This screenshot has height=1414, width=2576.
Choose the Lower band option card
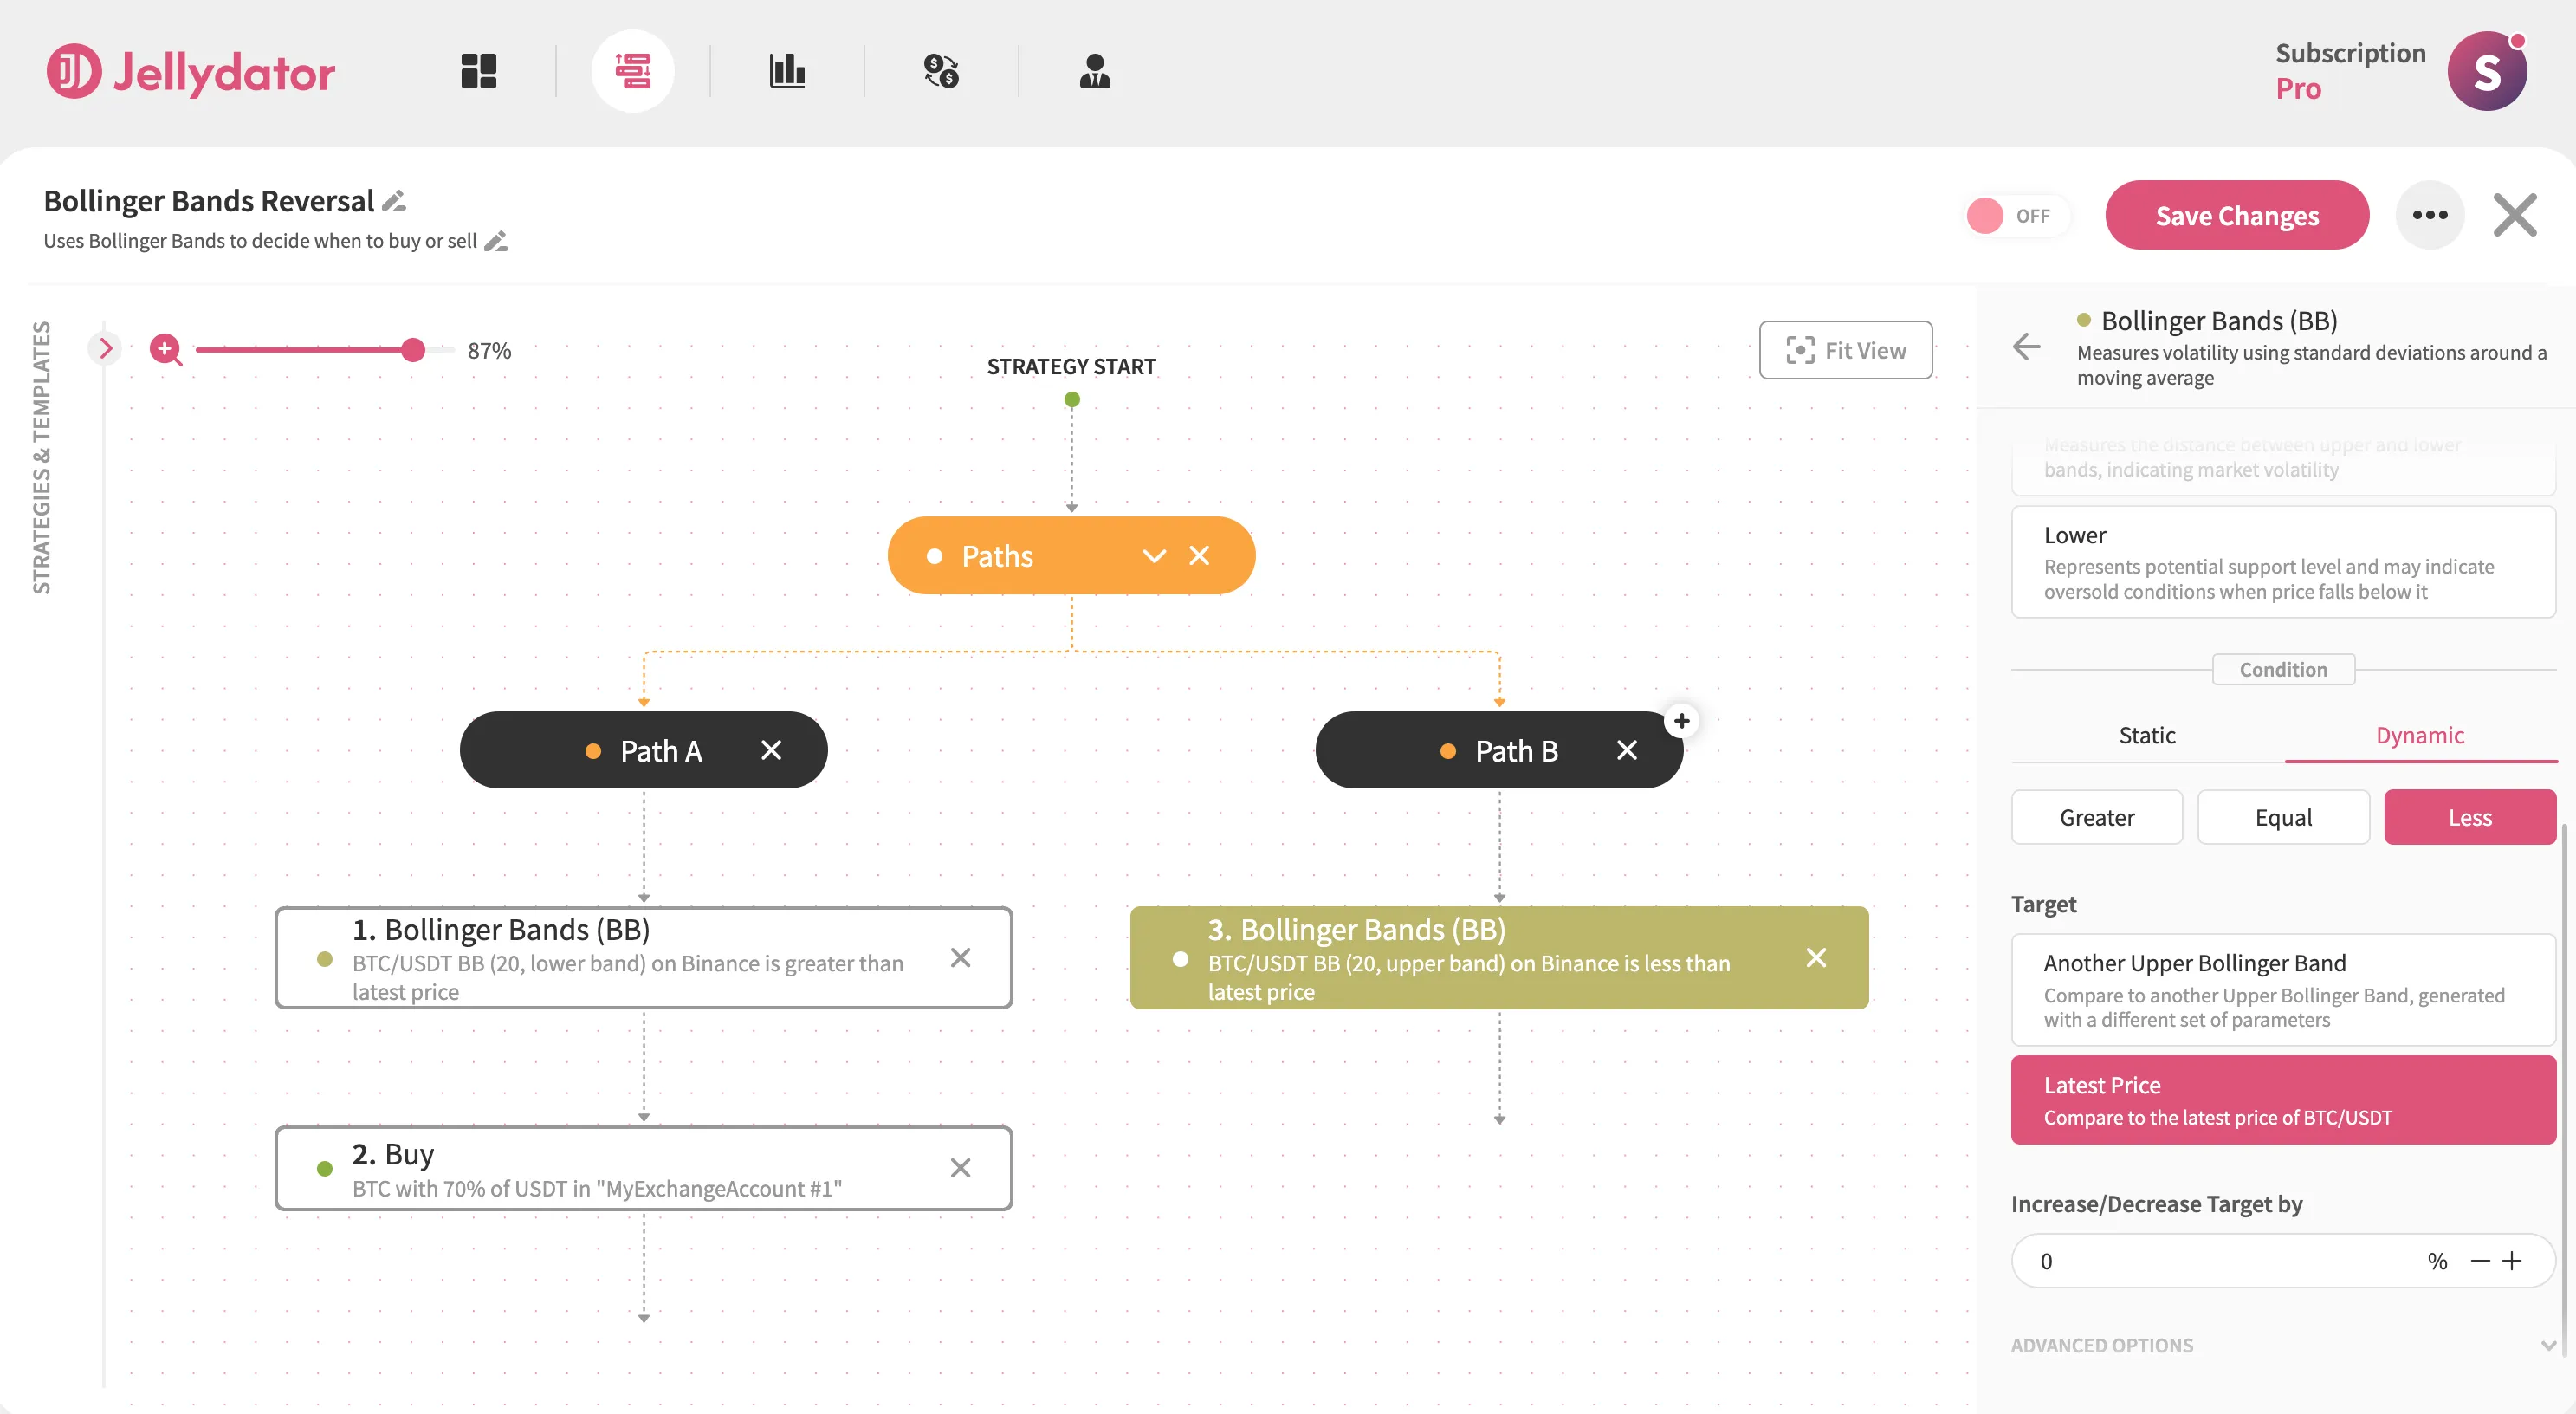[x=2283, y=562]
